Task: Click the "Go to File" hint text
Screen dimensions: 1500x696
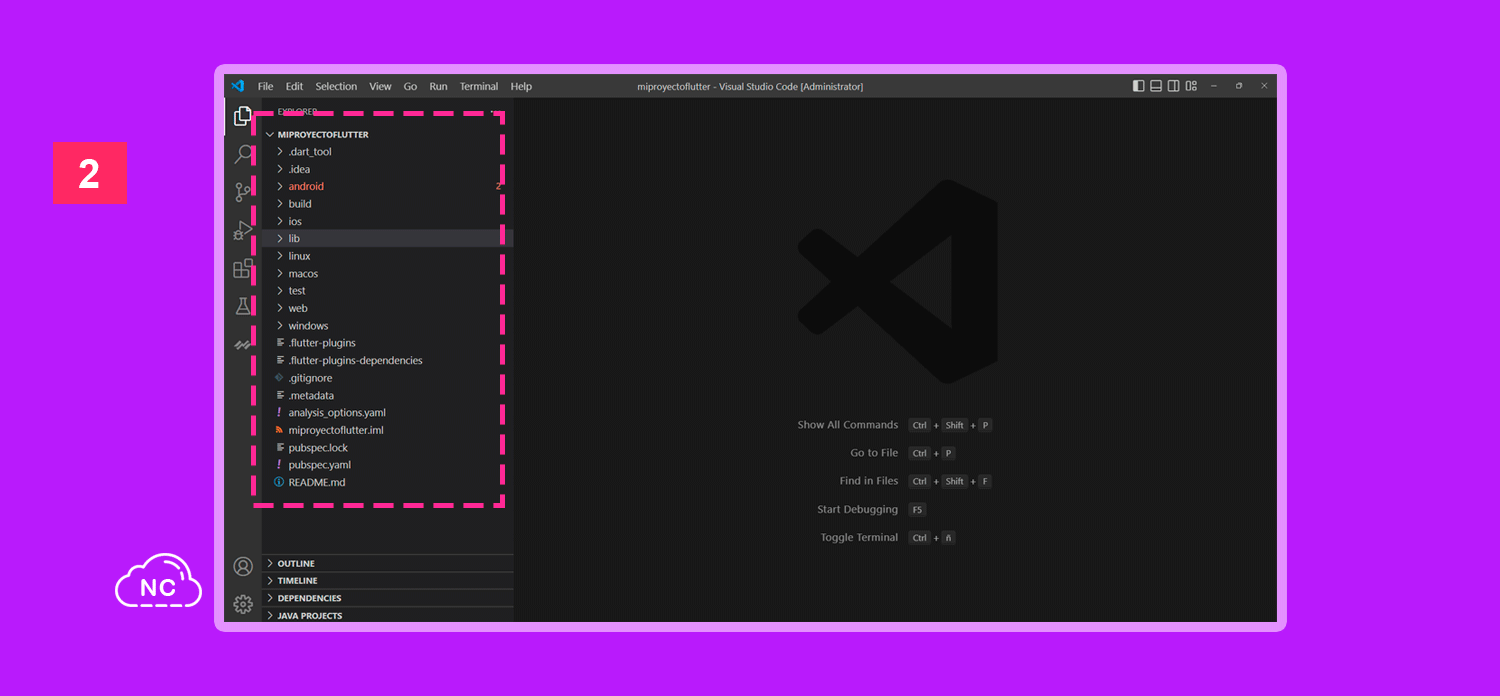Action: click(x=874, y=453)
